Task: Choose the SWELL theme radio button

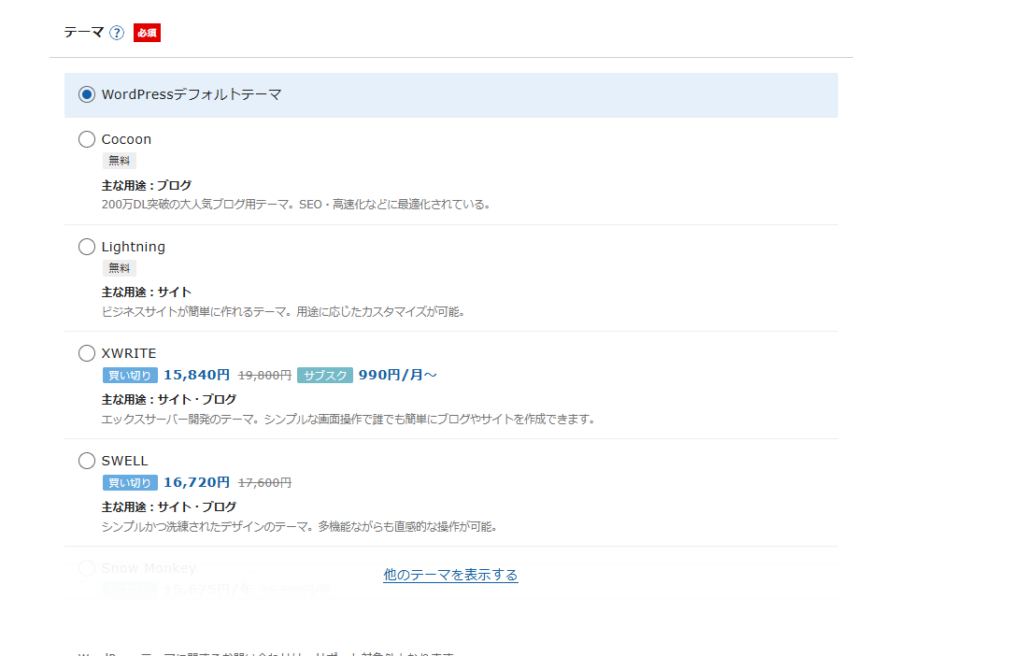Action: point(87,461)
